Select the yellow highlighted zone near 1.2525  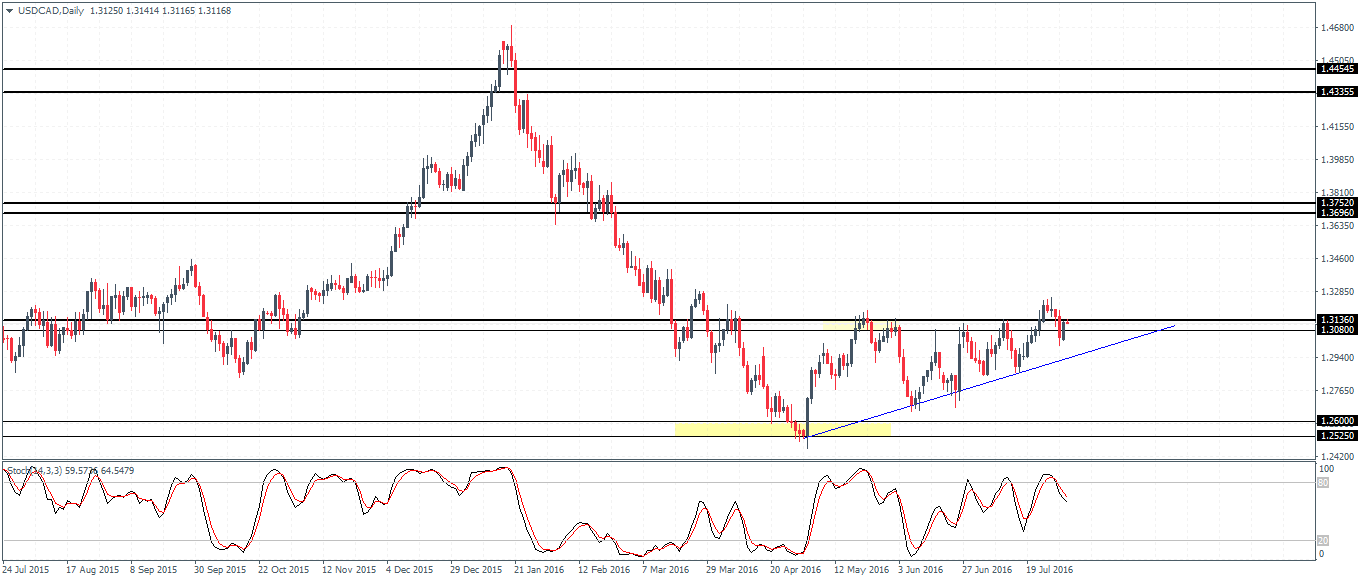point(783,429)
